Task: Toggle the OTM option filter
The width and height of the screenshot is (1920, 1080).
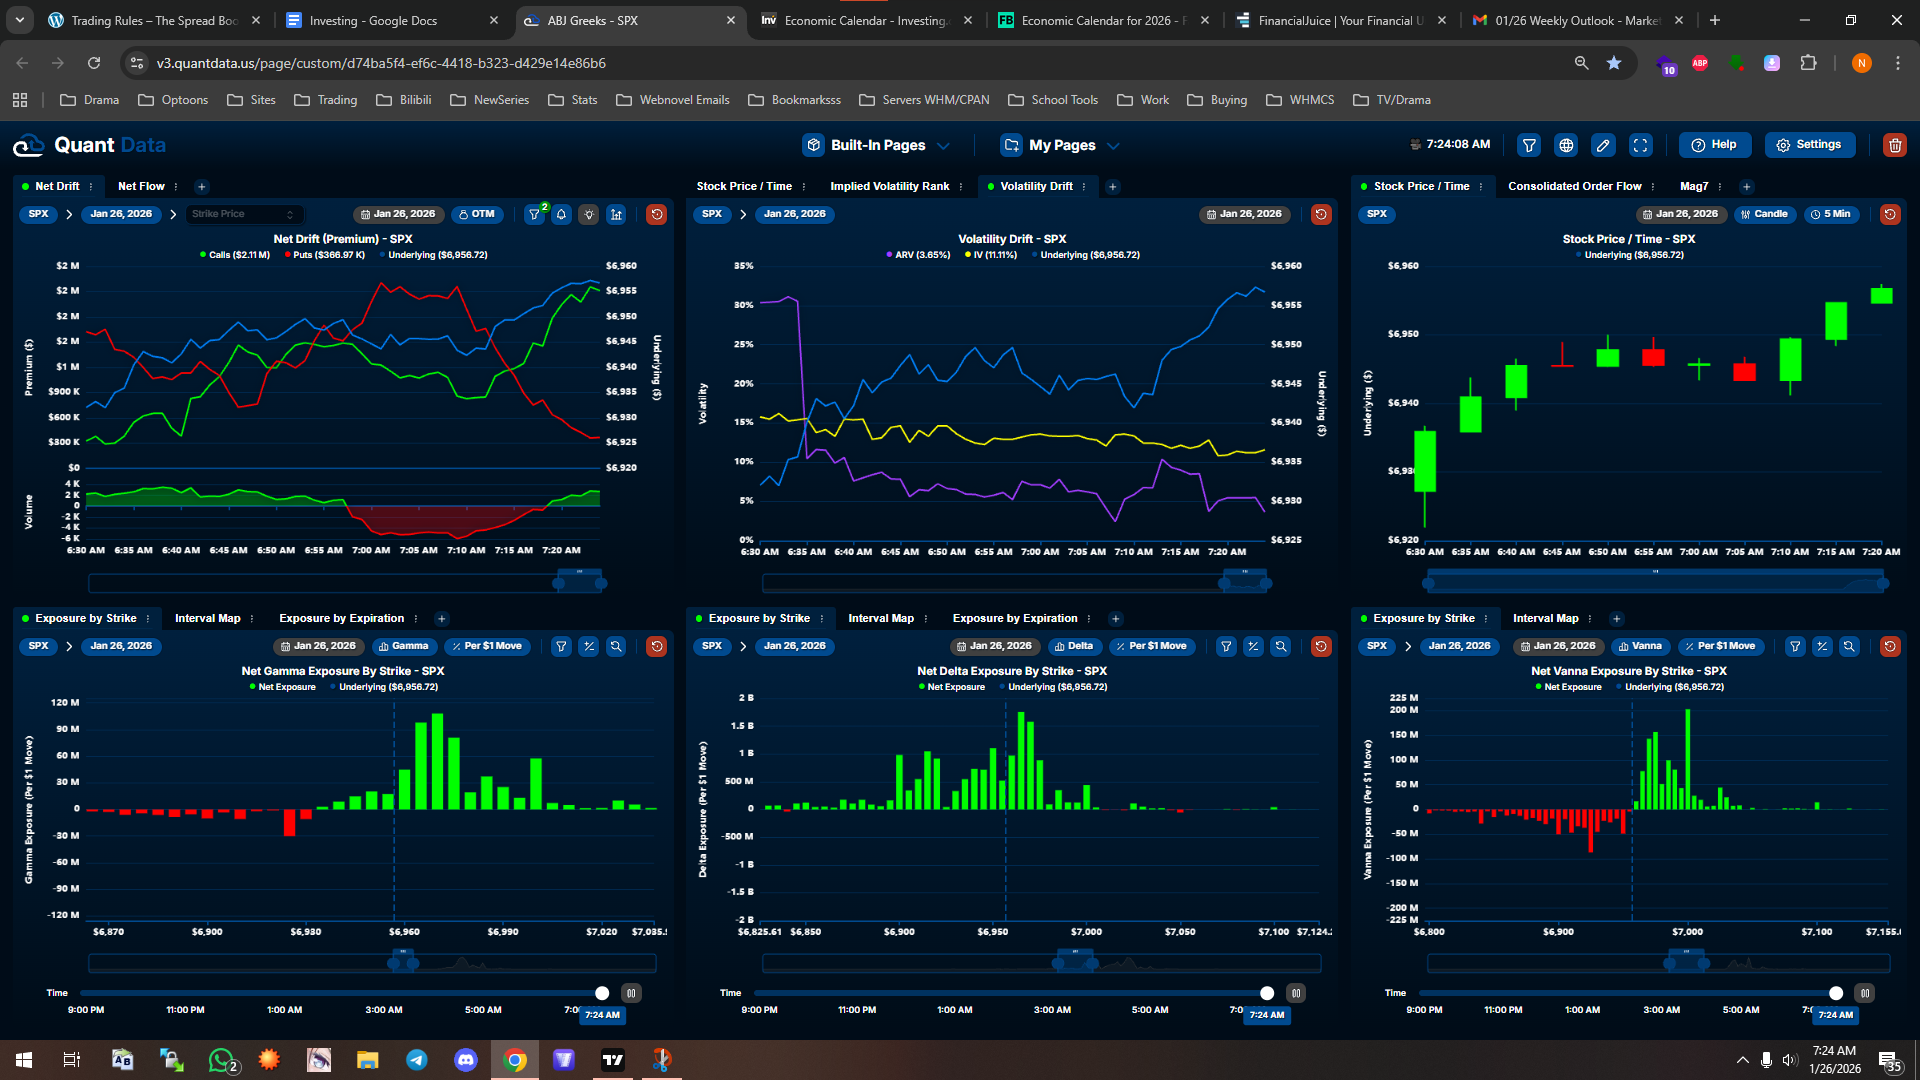Action: (477, 214)
